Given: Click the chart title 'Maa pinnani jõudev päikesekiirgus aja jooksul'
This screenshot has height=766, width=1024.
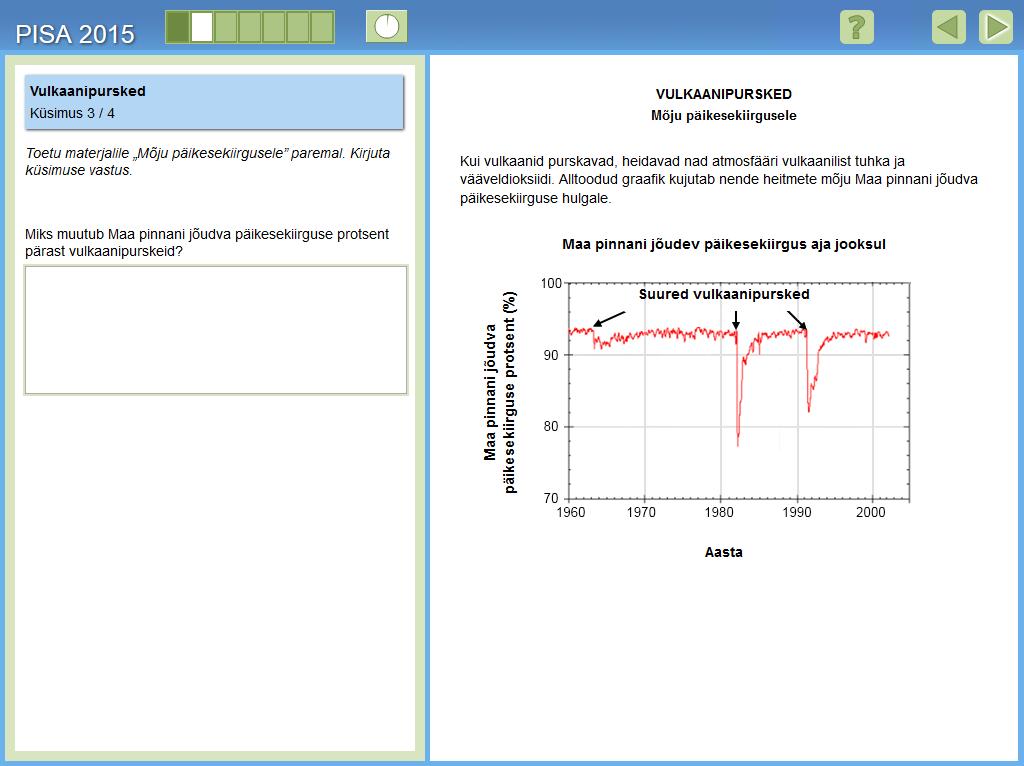Looking at the screenshot, I should coord(724,244).
